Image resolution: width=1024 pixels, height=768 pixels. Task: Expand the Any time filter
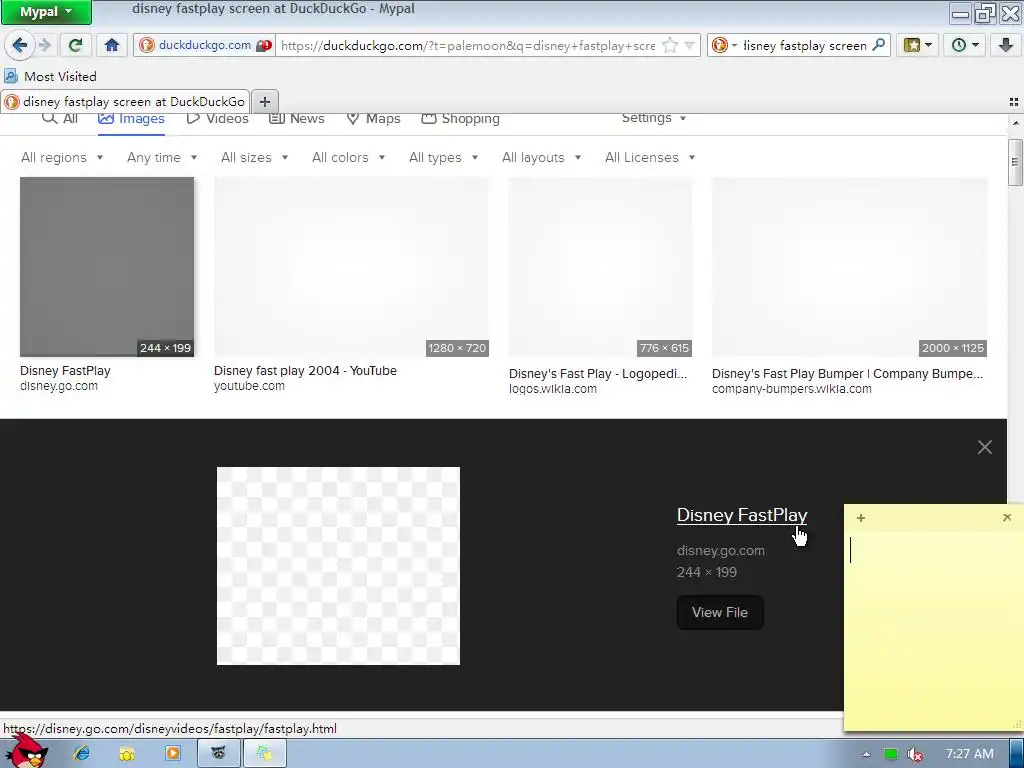point(162,157)
